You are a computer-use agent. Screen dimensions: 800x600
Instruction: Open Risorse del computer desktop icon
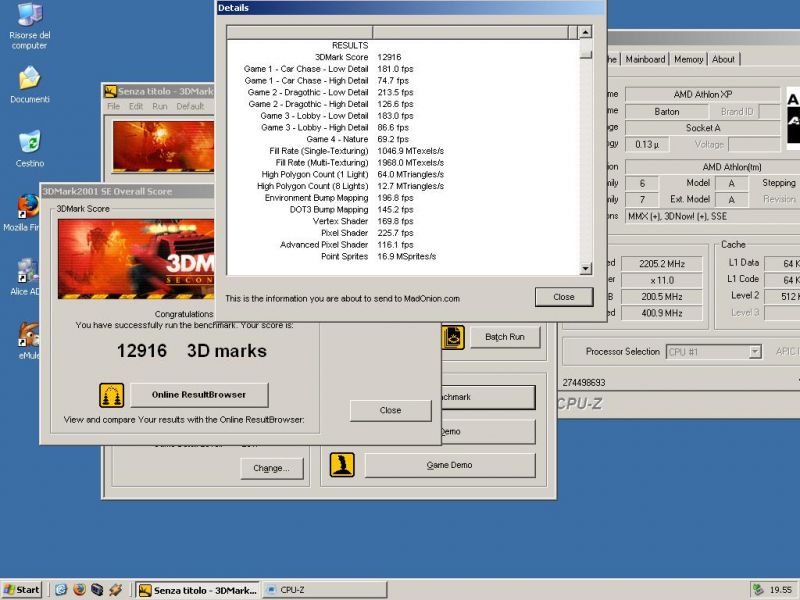coord(30,26)
